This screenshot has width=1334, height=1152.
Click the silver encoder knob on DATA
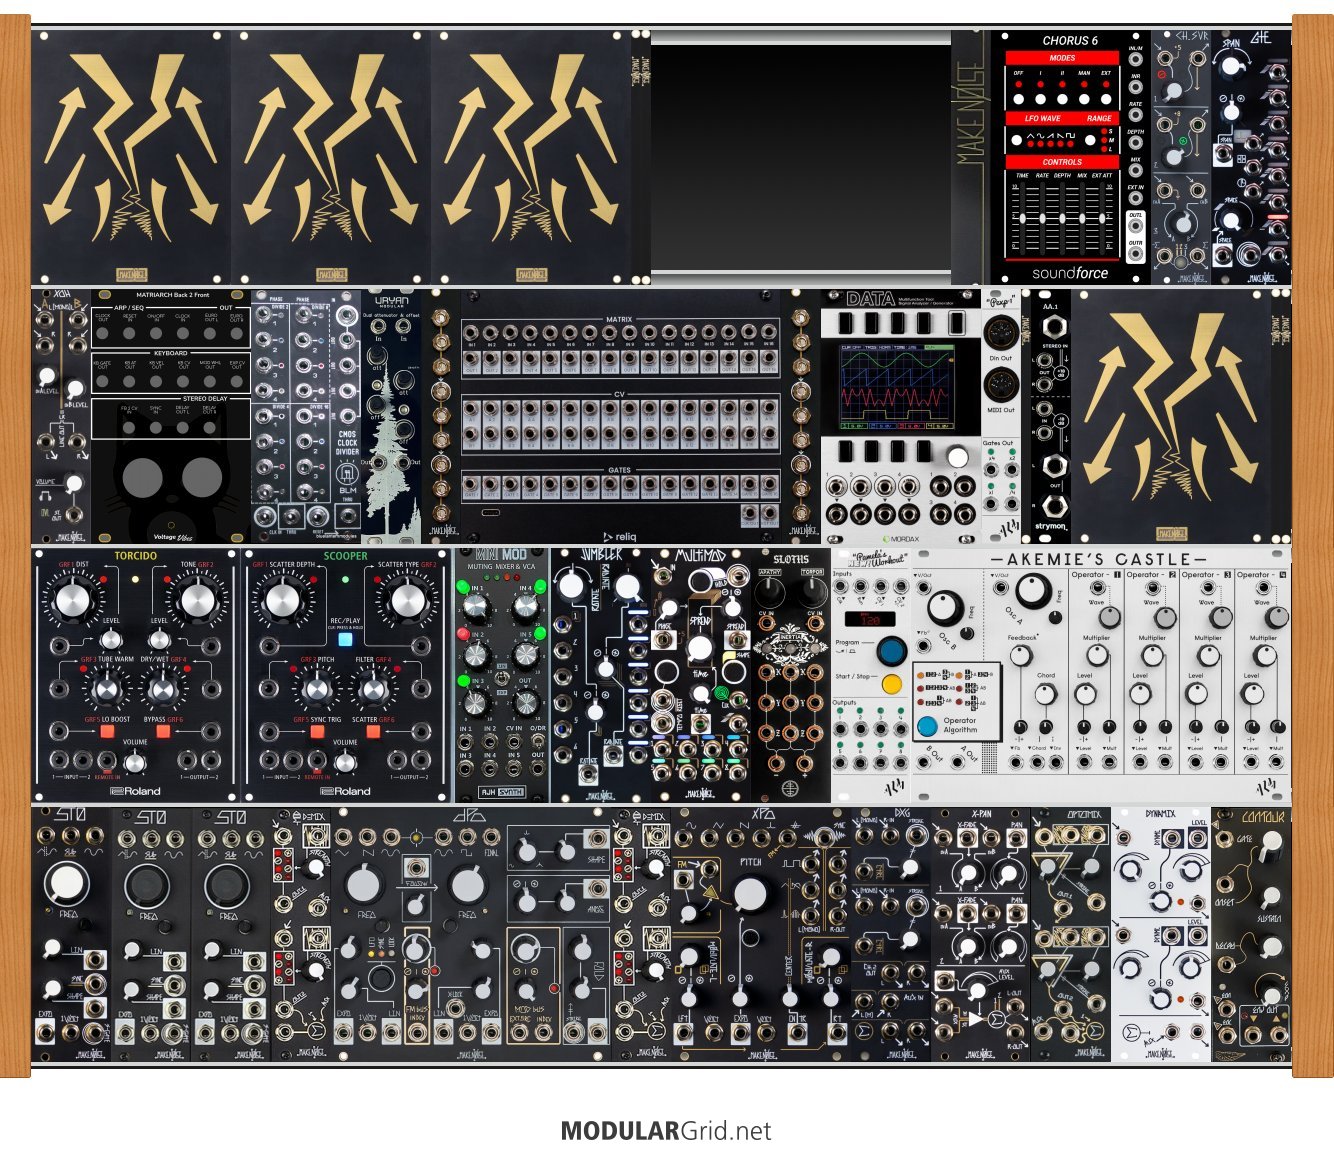click(957, 456)
